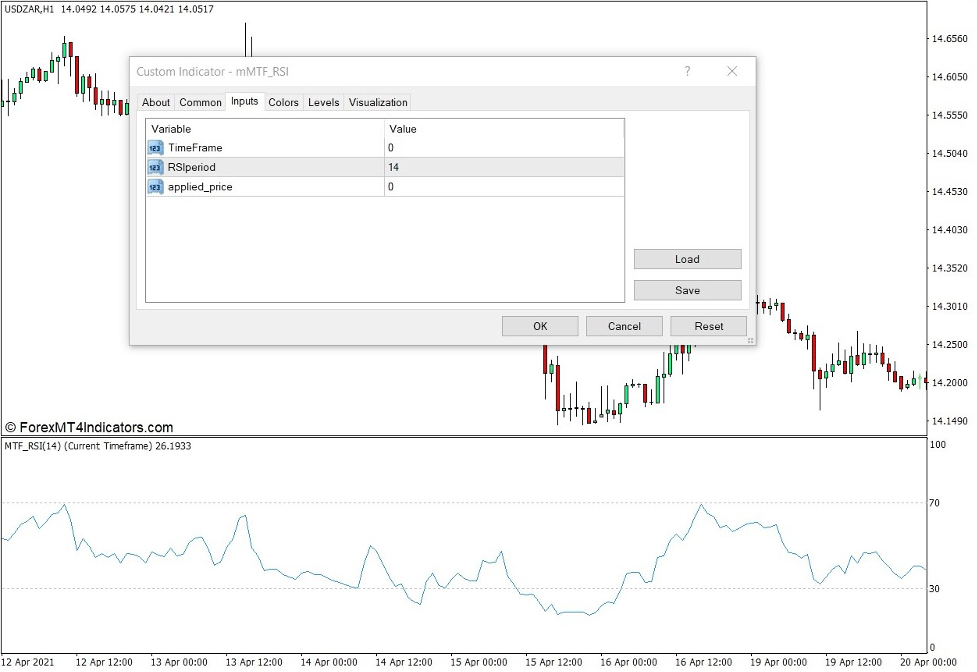Image resolution: width=977 pixels, height=672 pixels.
Task: Switch to the Visualization tab
Action: 378,102
